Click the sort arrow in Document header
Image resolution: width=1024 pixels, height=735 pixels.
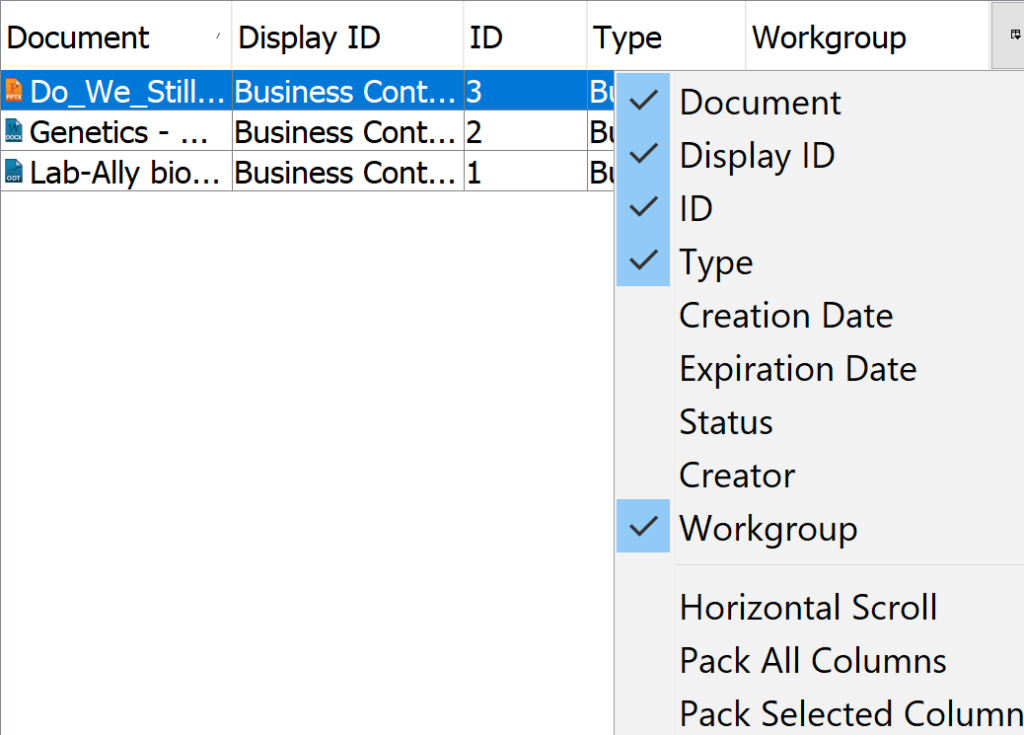click(219, 36)
